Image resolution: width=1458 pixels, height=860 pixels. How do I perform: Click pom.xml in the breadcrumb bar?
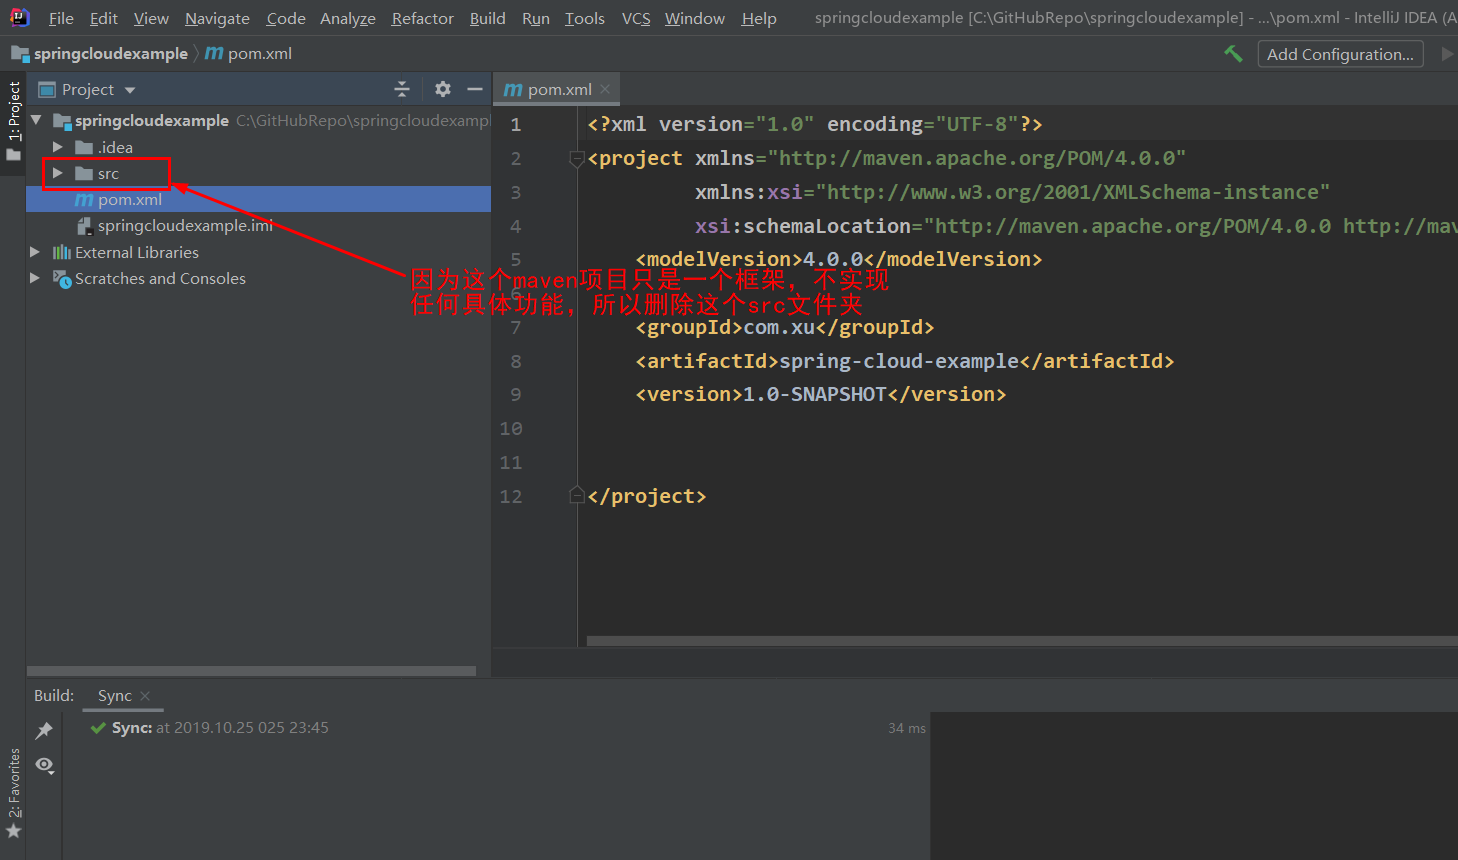coord(260,53)
